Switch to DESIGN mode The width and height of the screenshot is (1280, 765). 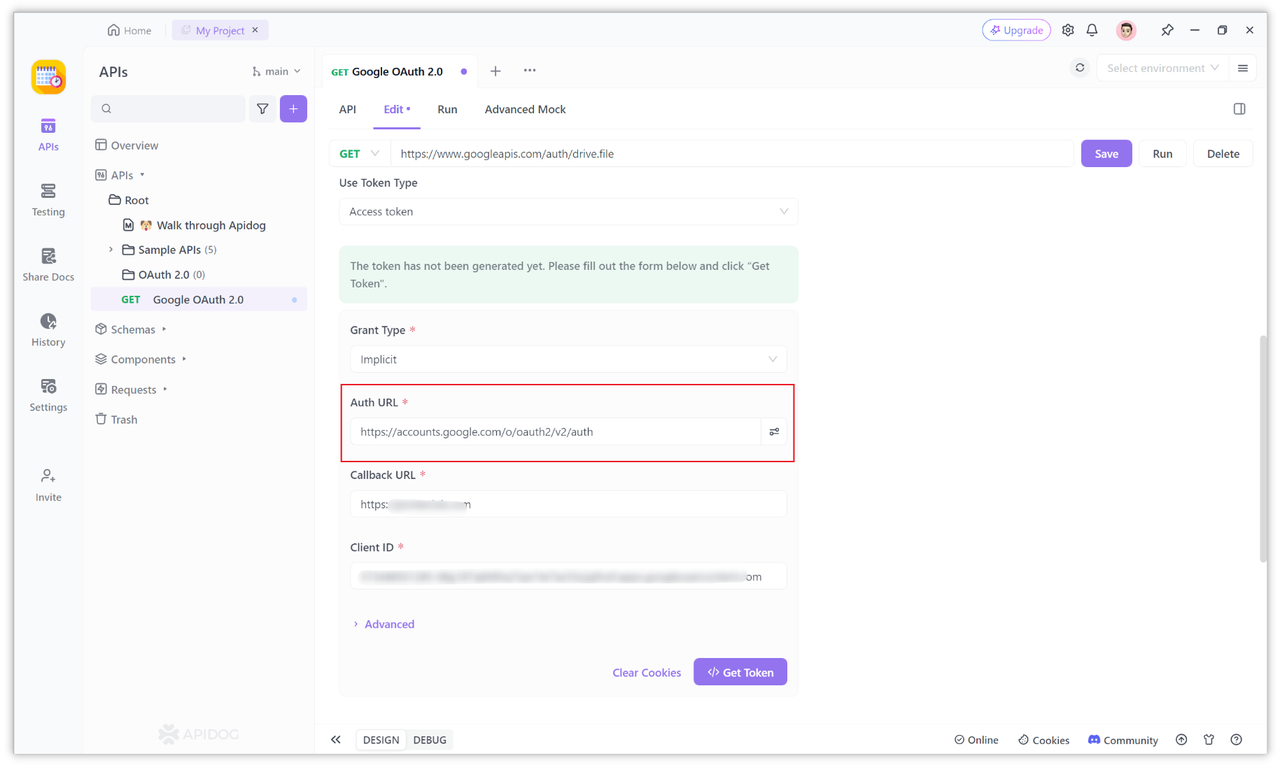(381, 740)
